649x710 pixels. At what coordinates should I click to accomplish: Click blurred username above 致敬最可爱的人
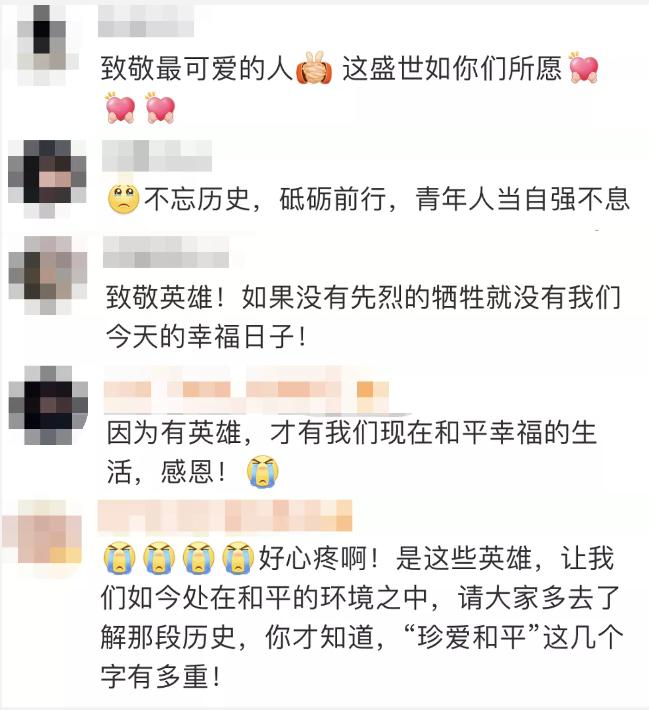pyautogui.click(x=146, y=21)
